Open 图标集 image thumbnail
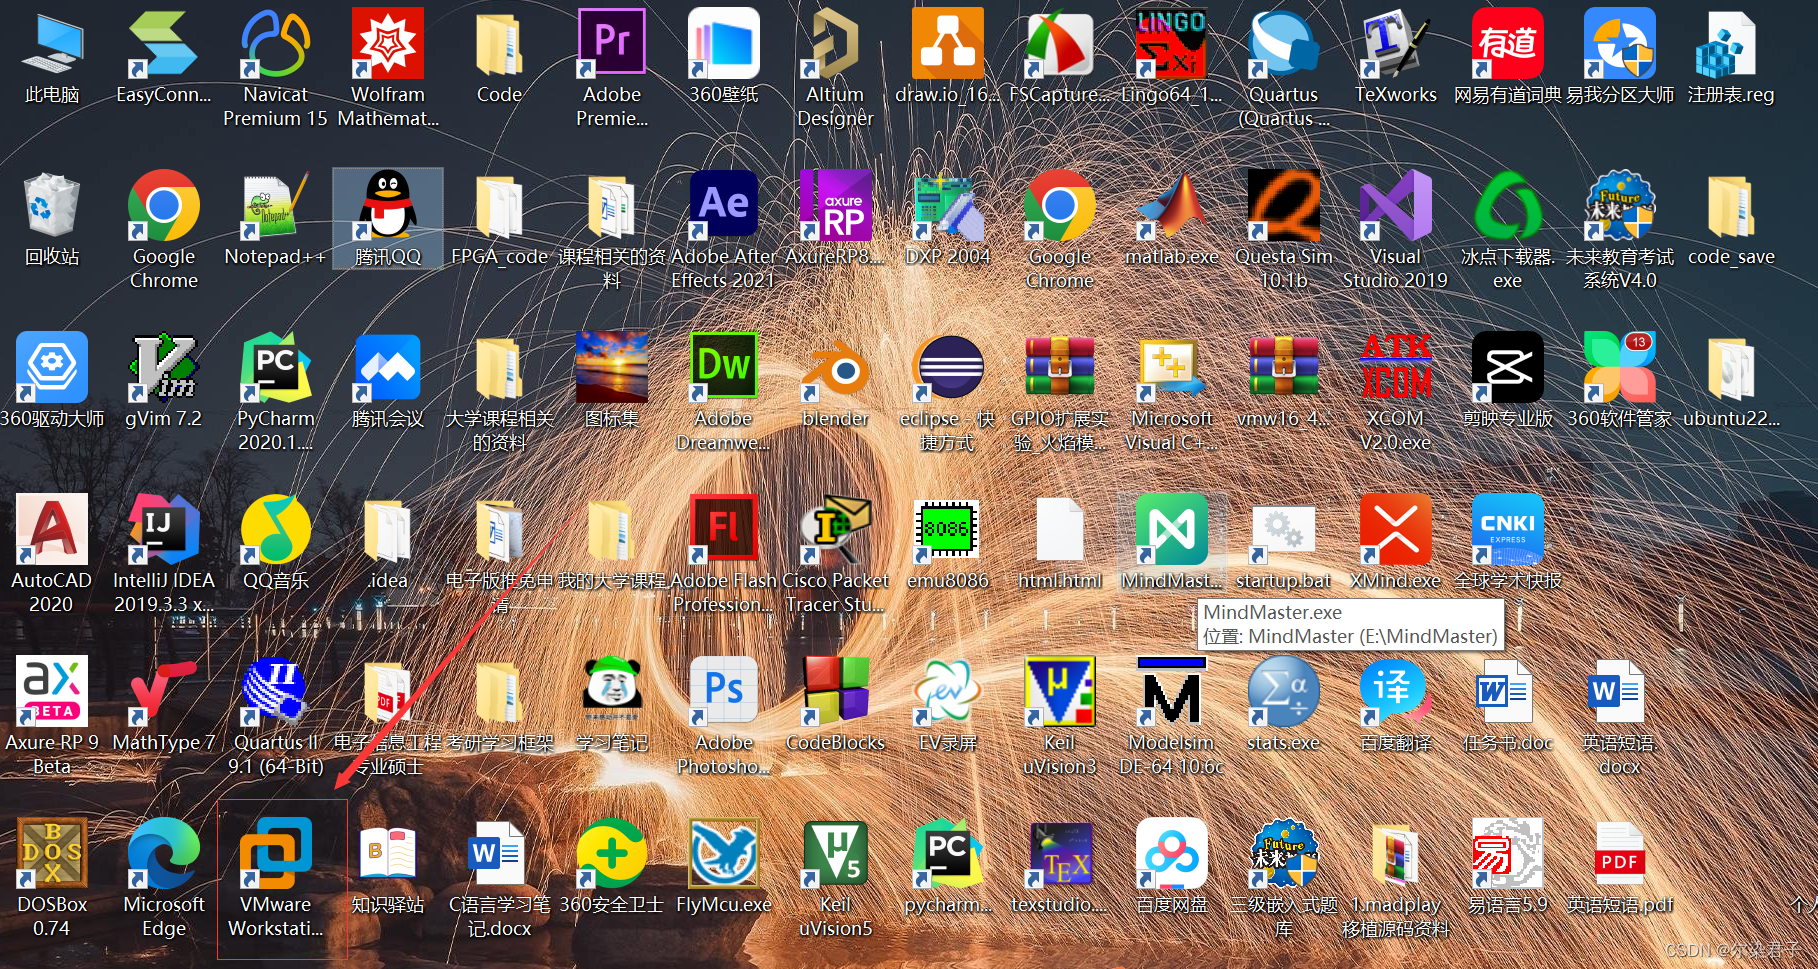Viewport: 1818px width, 969px height. [612, 367]
